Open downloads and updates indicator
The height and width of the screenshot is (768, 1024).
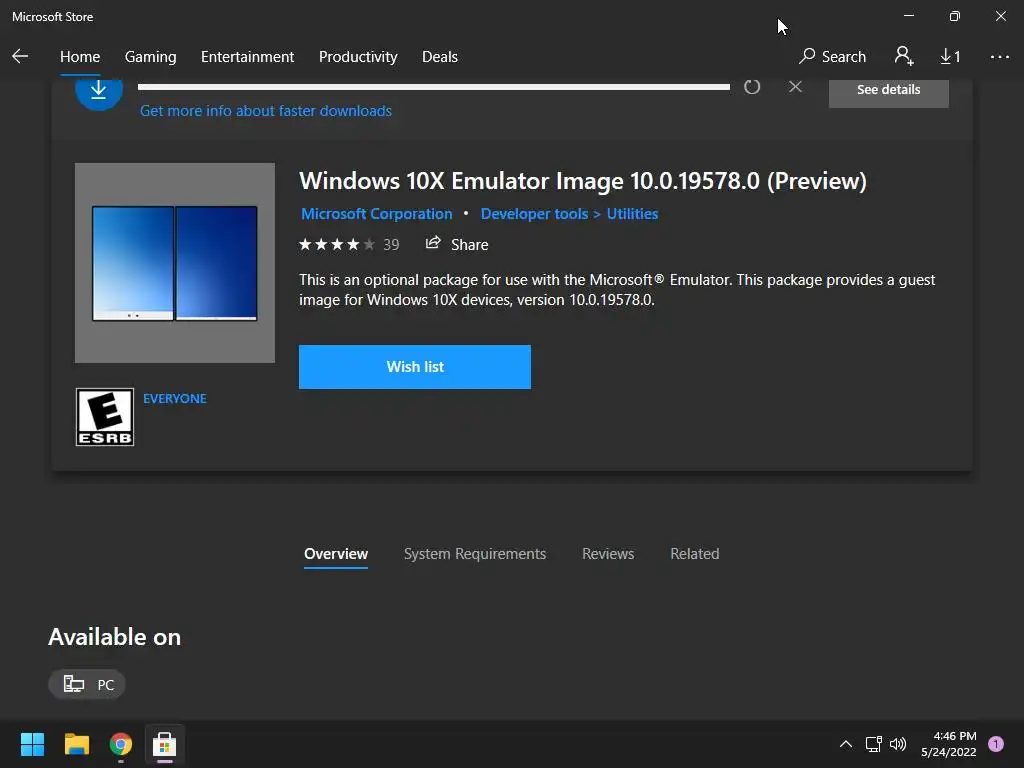pyautogui.click(x=950, y=57)
